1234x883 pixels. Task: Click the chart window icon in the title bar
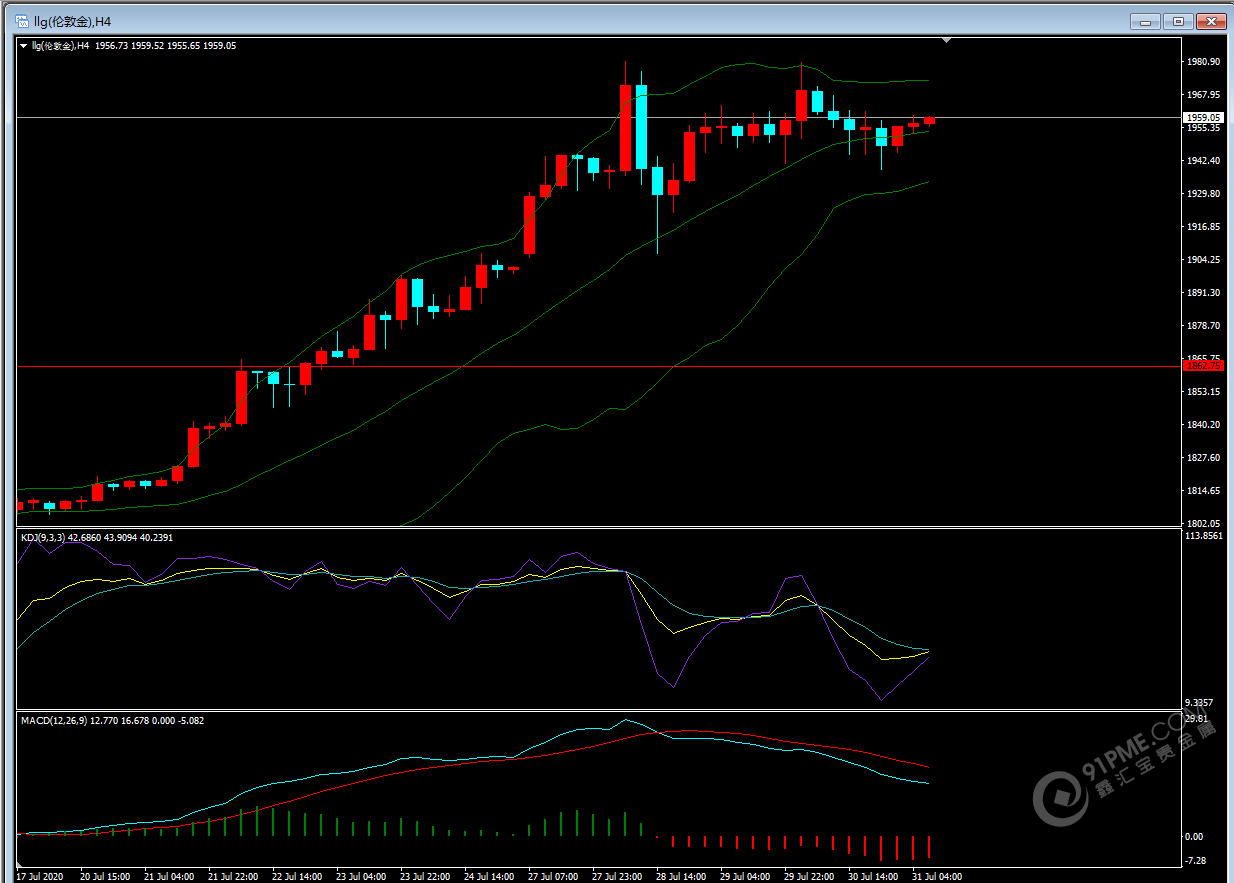pyautogui.click(x=21, y=20)
